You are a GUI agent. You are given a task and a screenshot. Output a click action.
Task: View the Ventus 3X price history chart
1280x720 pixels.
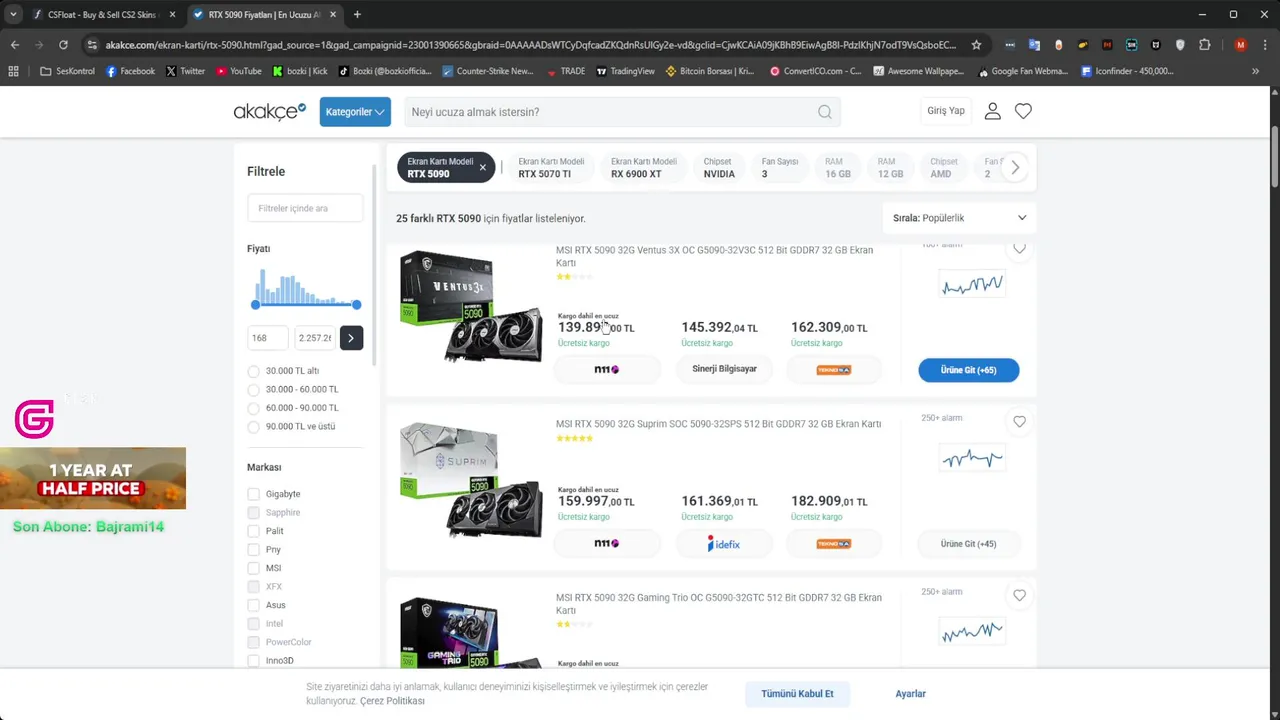coord(972,285)
